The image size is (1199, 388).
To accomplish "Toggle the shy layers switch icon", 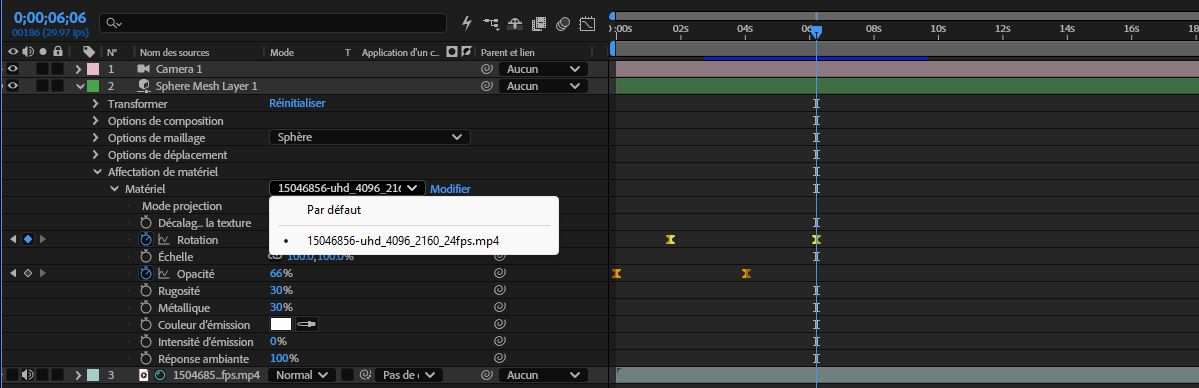I will (x=515, y=24).
